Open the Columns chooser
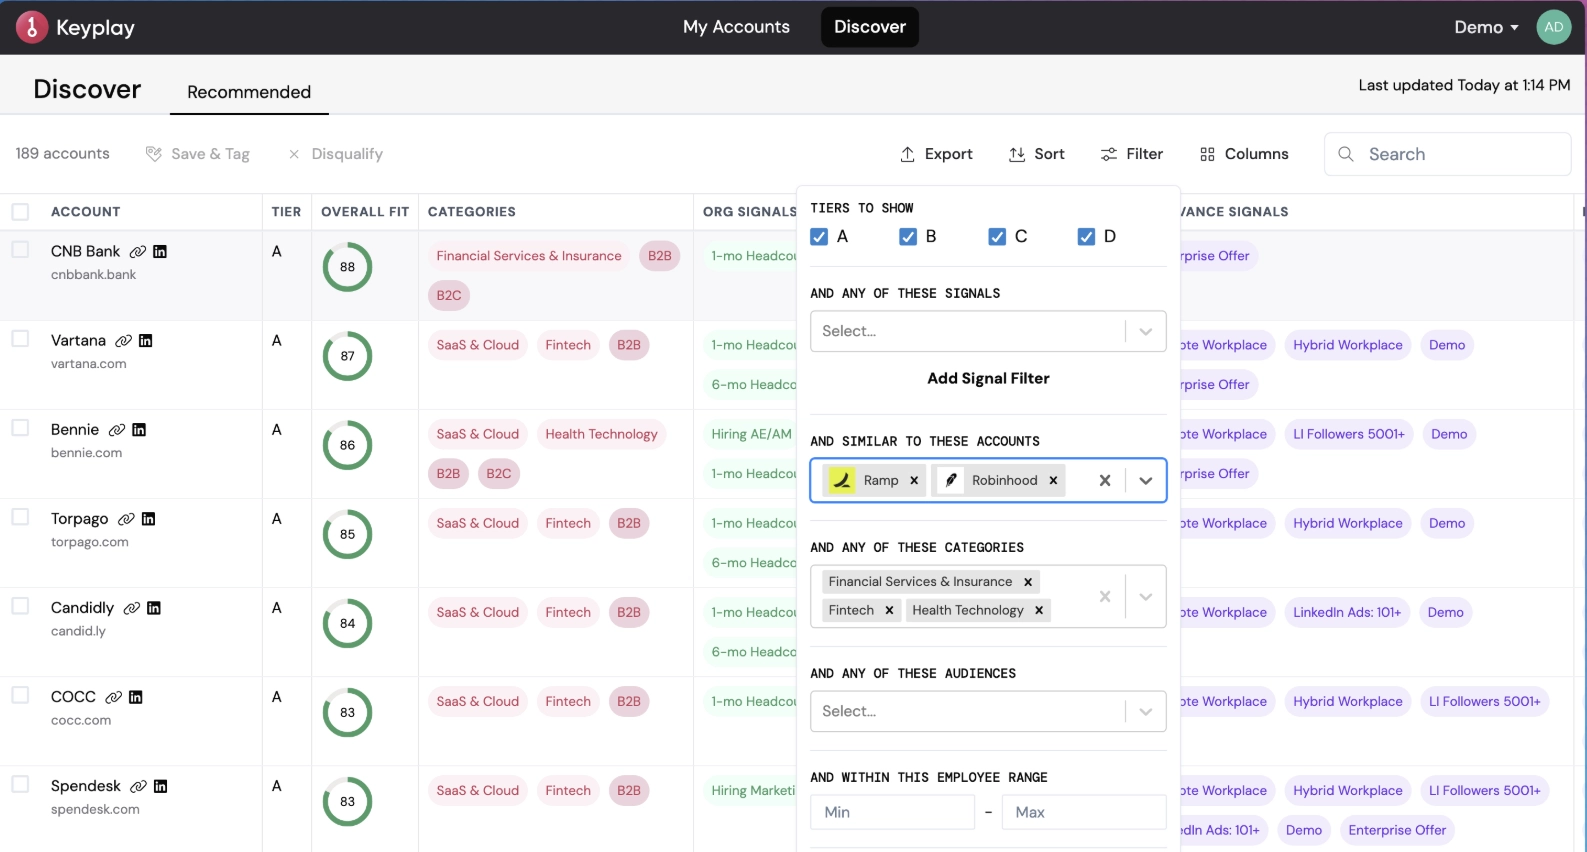 [x=1244, y=154]
